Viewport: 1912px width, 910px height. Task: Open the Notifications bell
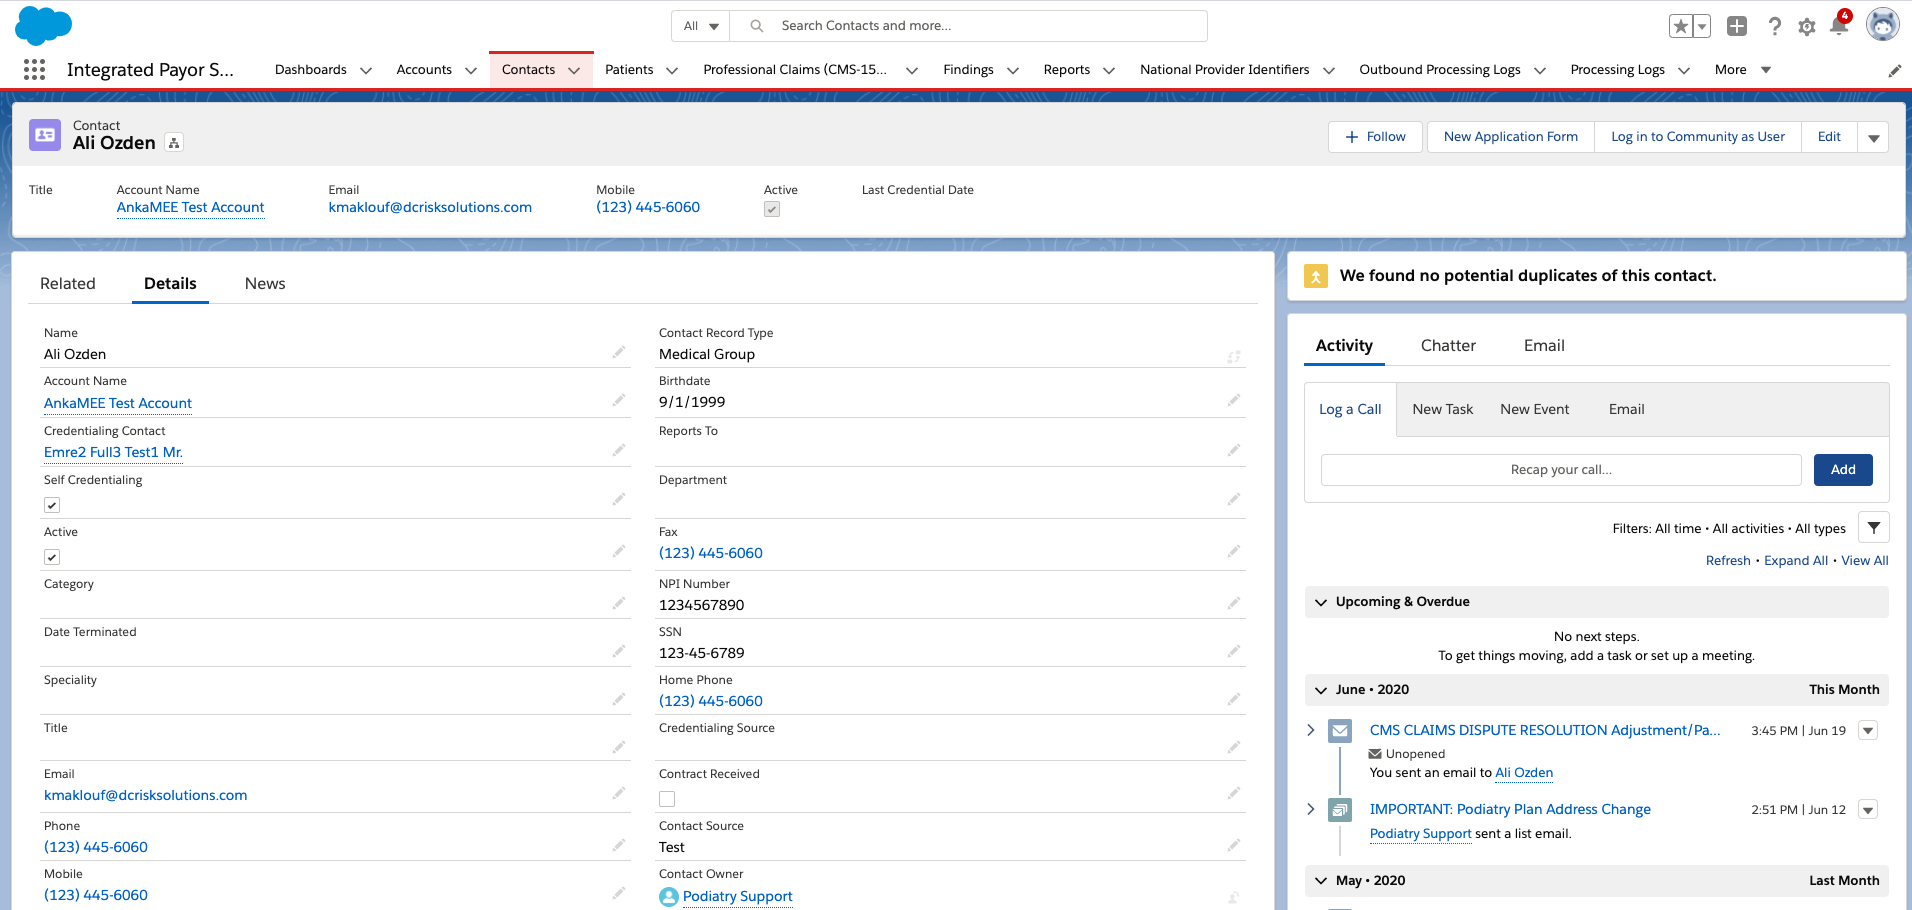[x=1839, y=24]
